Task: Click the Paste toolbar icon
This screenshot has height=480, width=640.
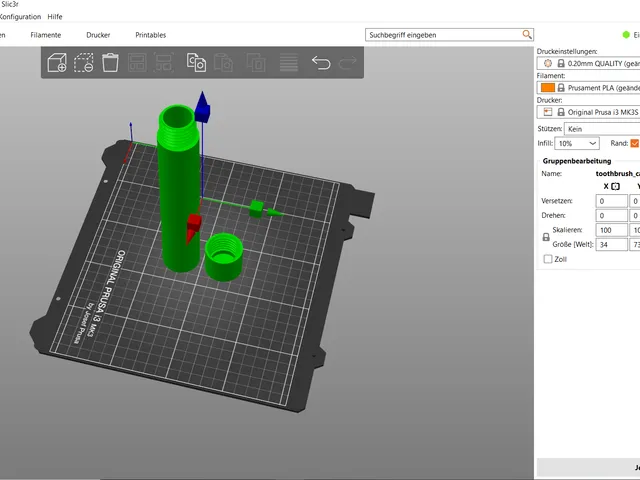Action: 223,63
